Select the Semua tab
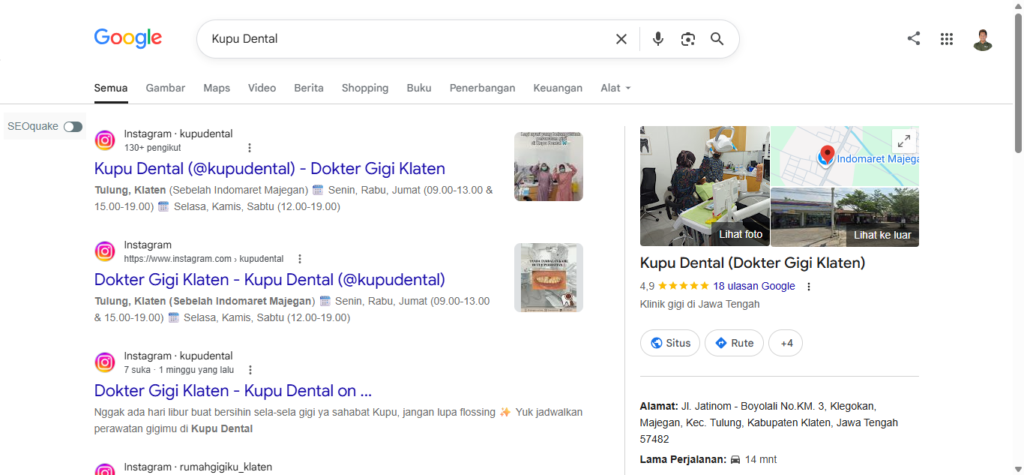 [111, 88]
